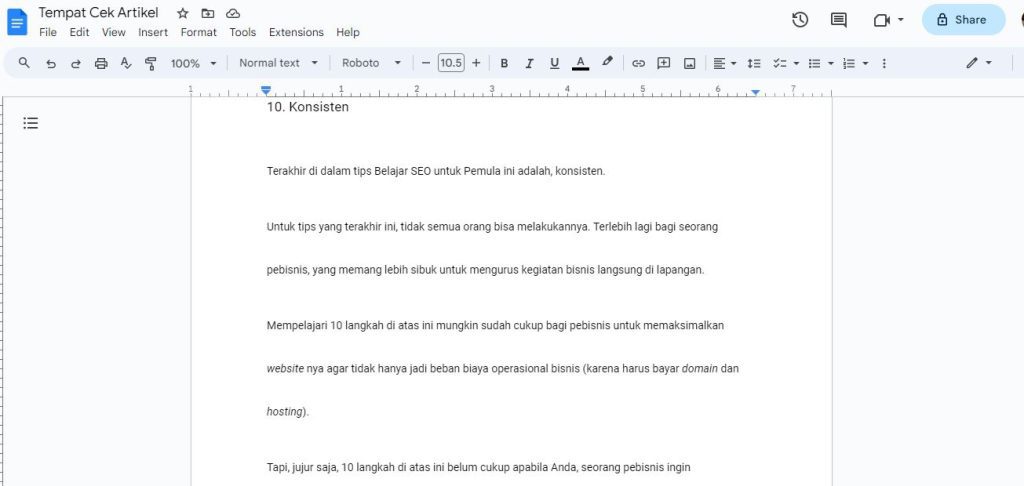Increase the font size

tap(475, 63)
